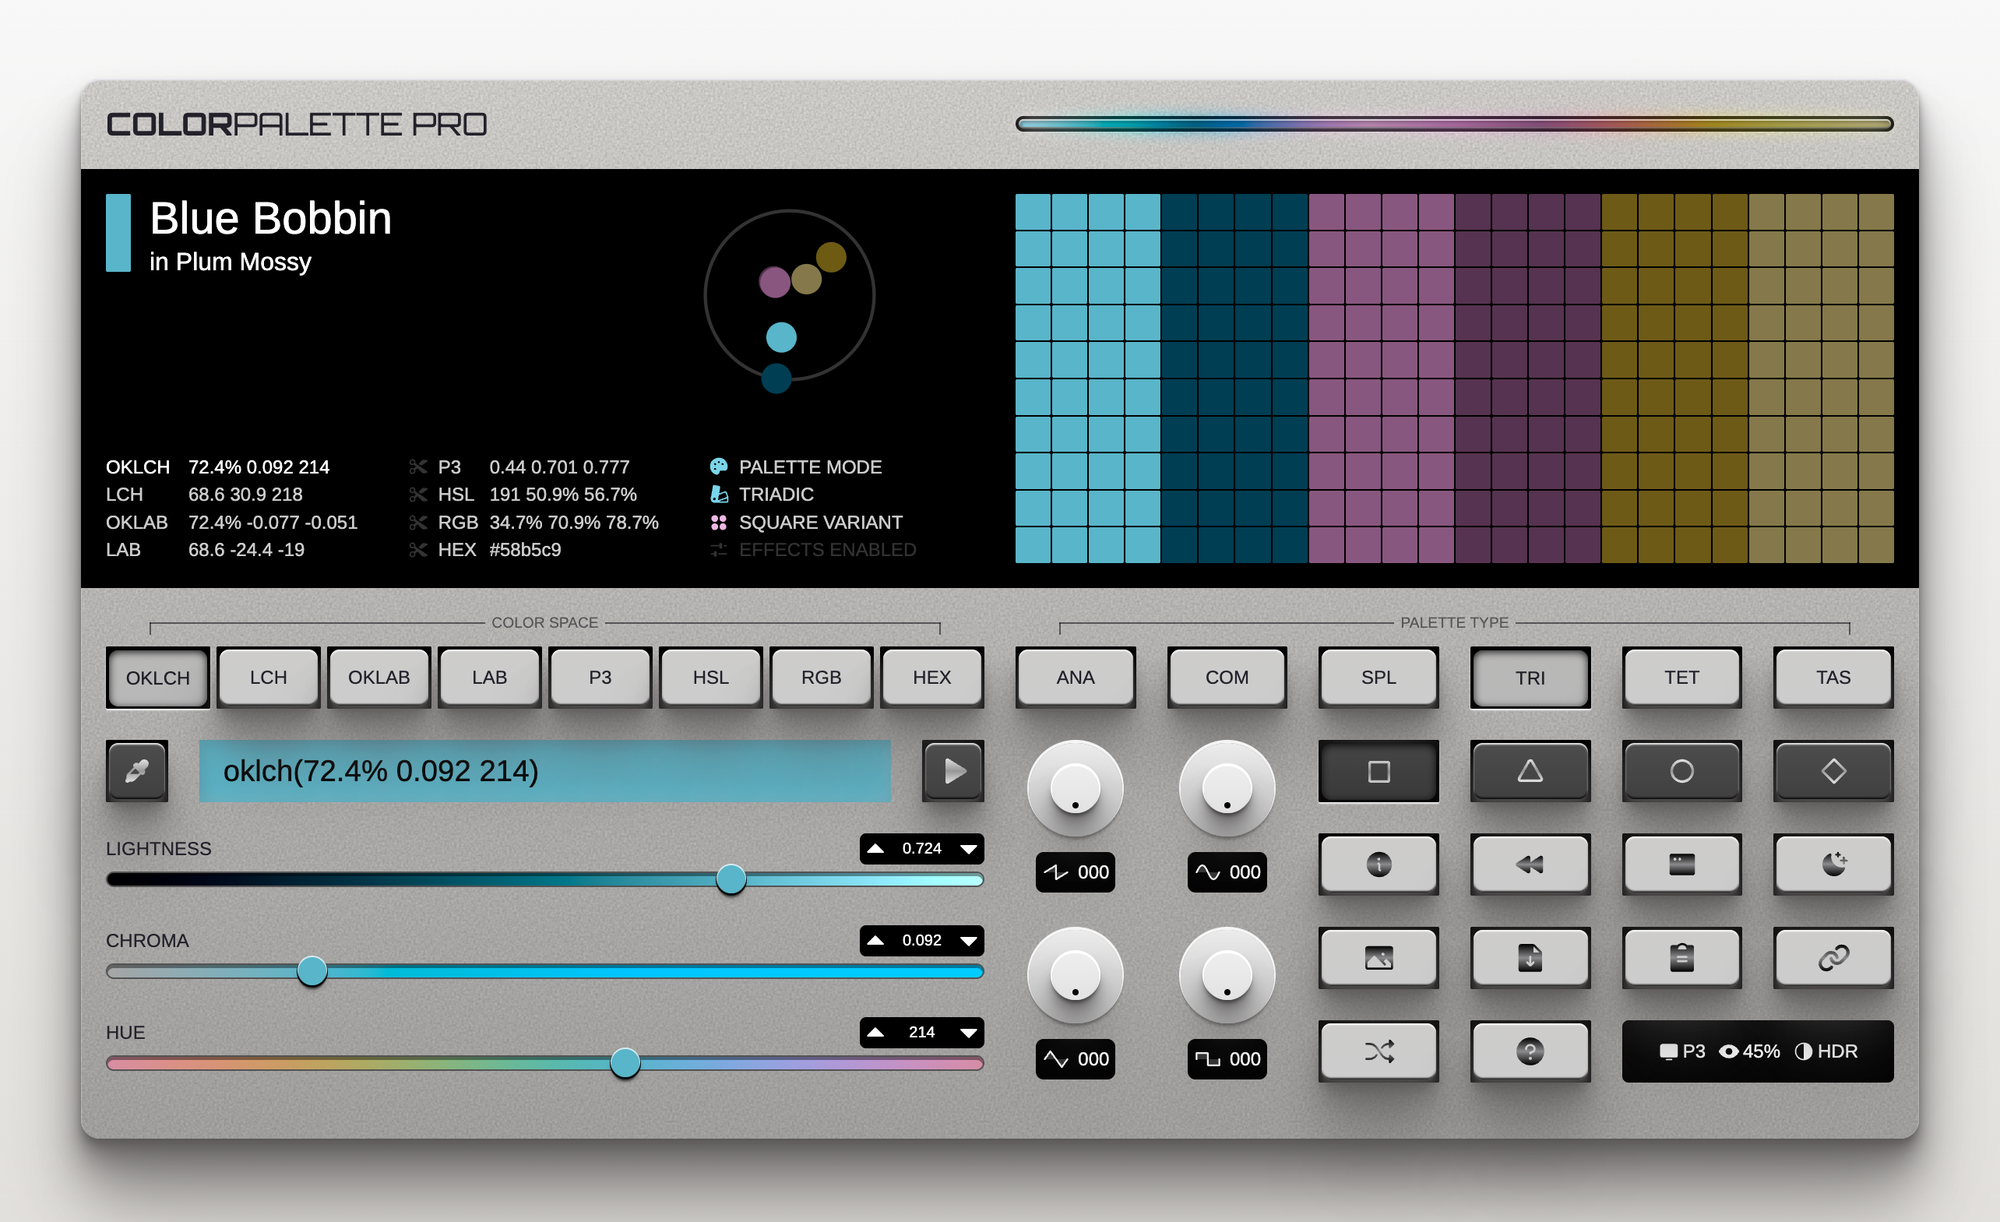The width and height of the screenshot is (2000, 1222).
Task: Click the share link icon
Action: [1833, 958]
